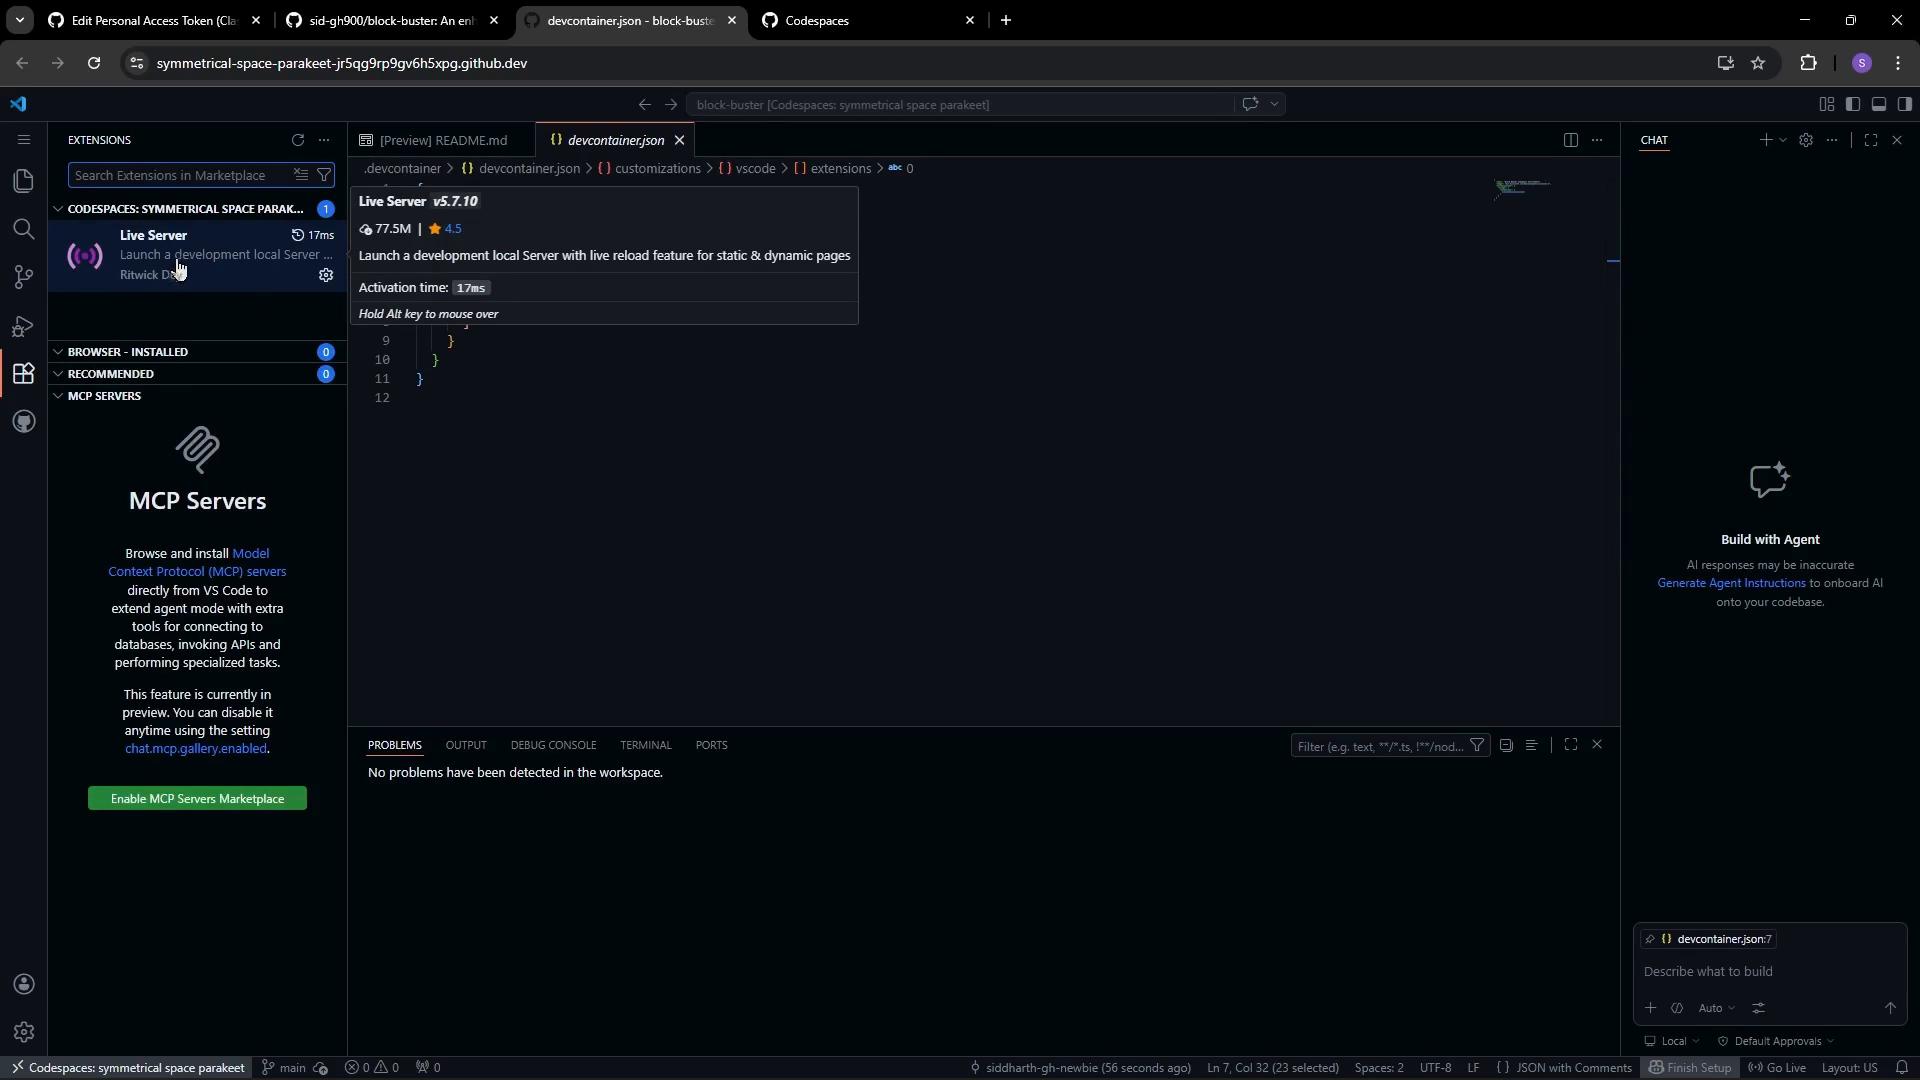Maximize the bottom panel size
This screenshot has height=1080, width=1920.
(x=1571, y=745)
